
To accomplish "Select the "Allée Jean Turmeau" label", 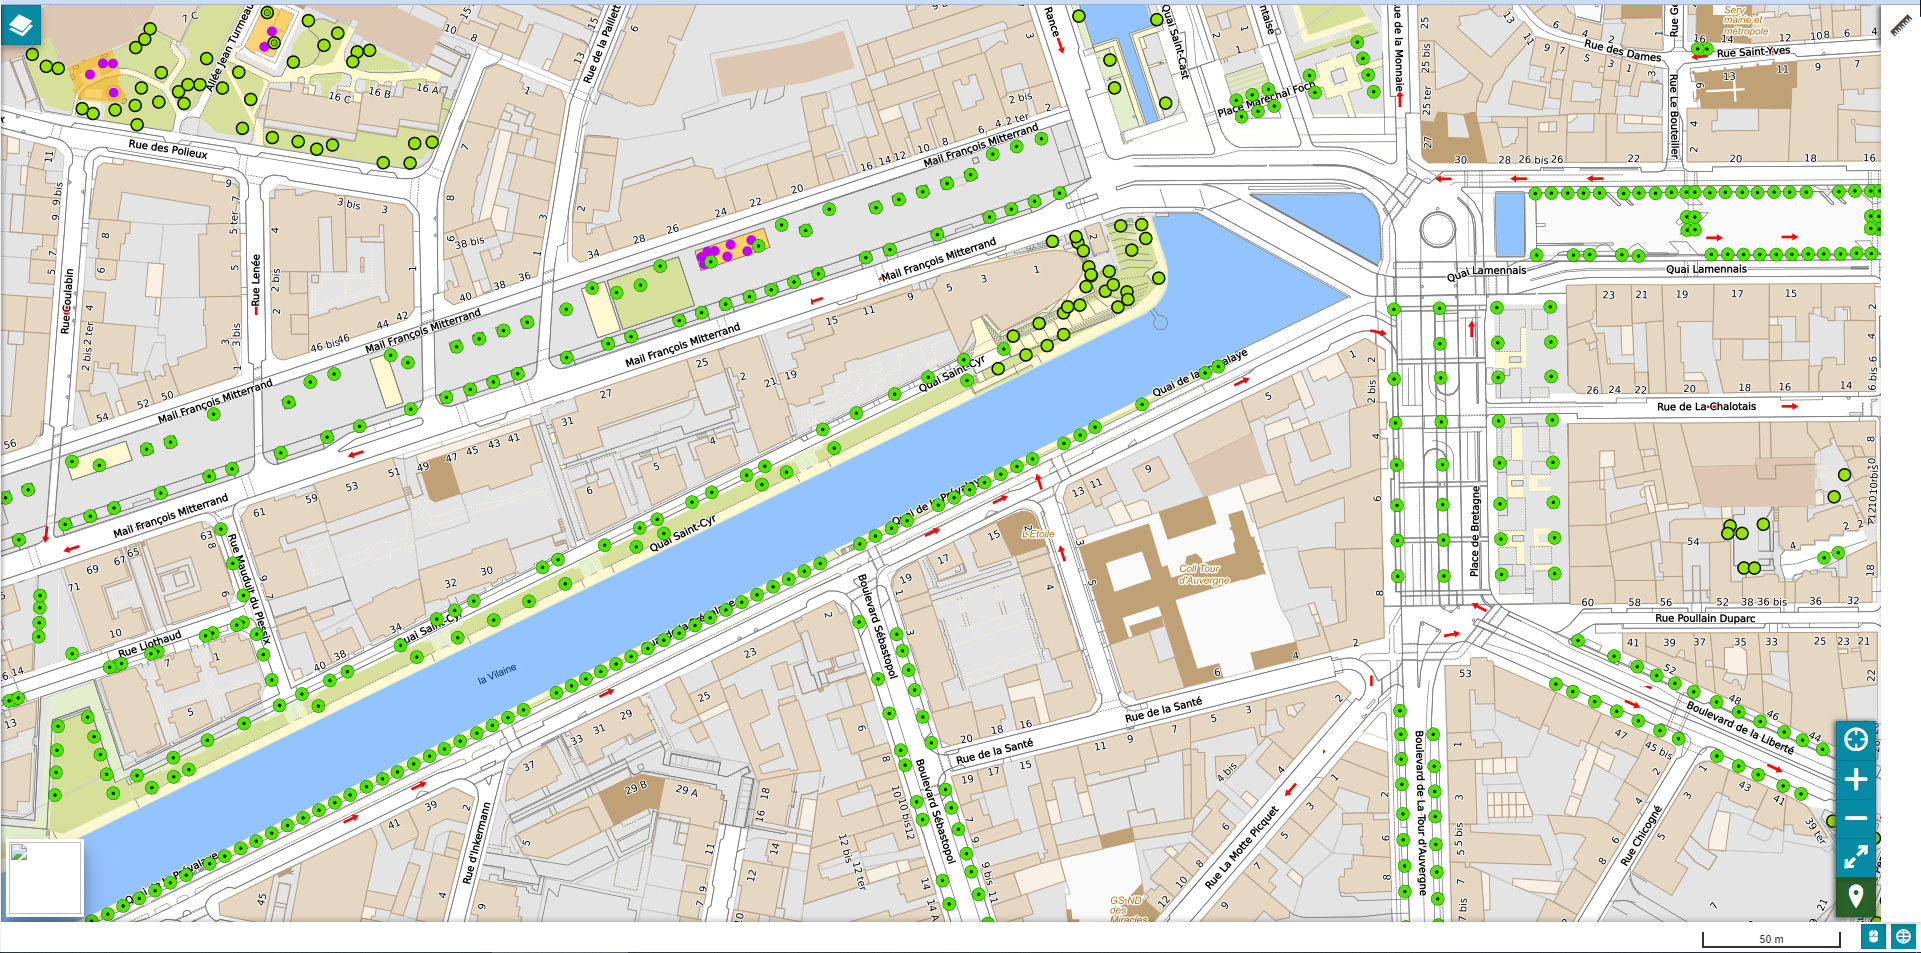I will [x=229, y=48].
